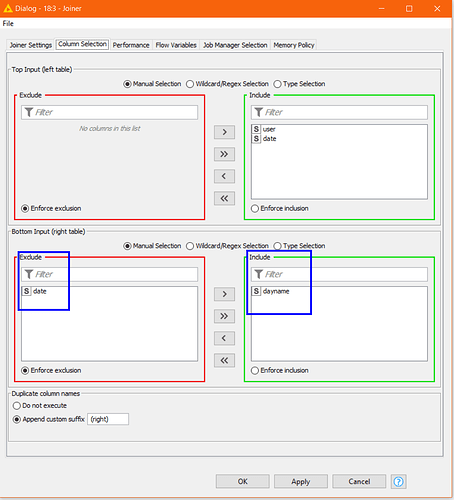This screenshot has width=454, height=500.
Task: Click the OK button
Action: click(x=243, y=482)
